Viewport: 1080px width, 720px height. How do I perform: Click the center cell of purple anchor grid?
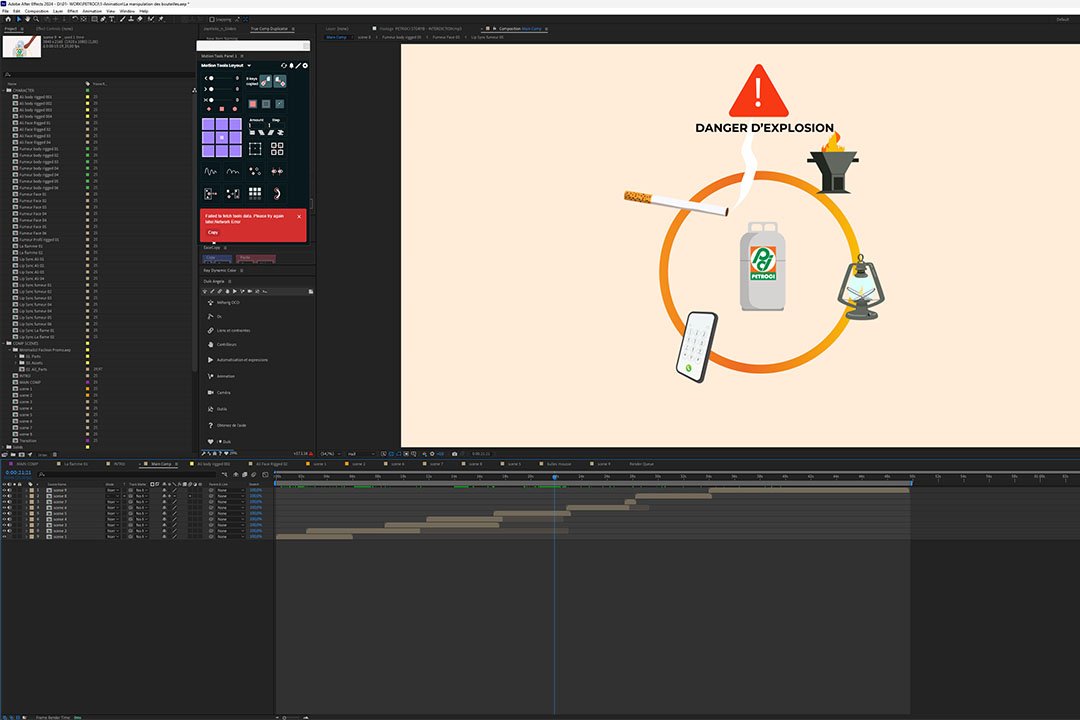click(222, 137)
